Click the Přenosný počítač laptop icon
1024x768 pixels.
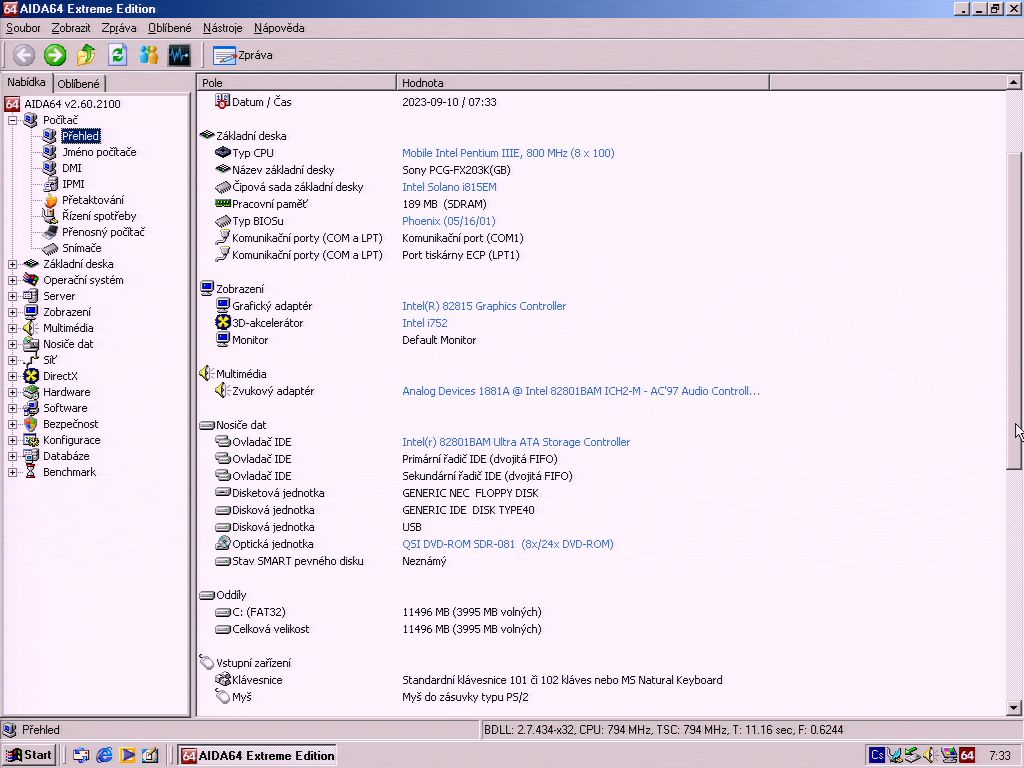[50, 232]
